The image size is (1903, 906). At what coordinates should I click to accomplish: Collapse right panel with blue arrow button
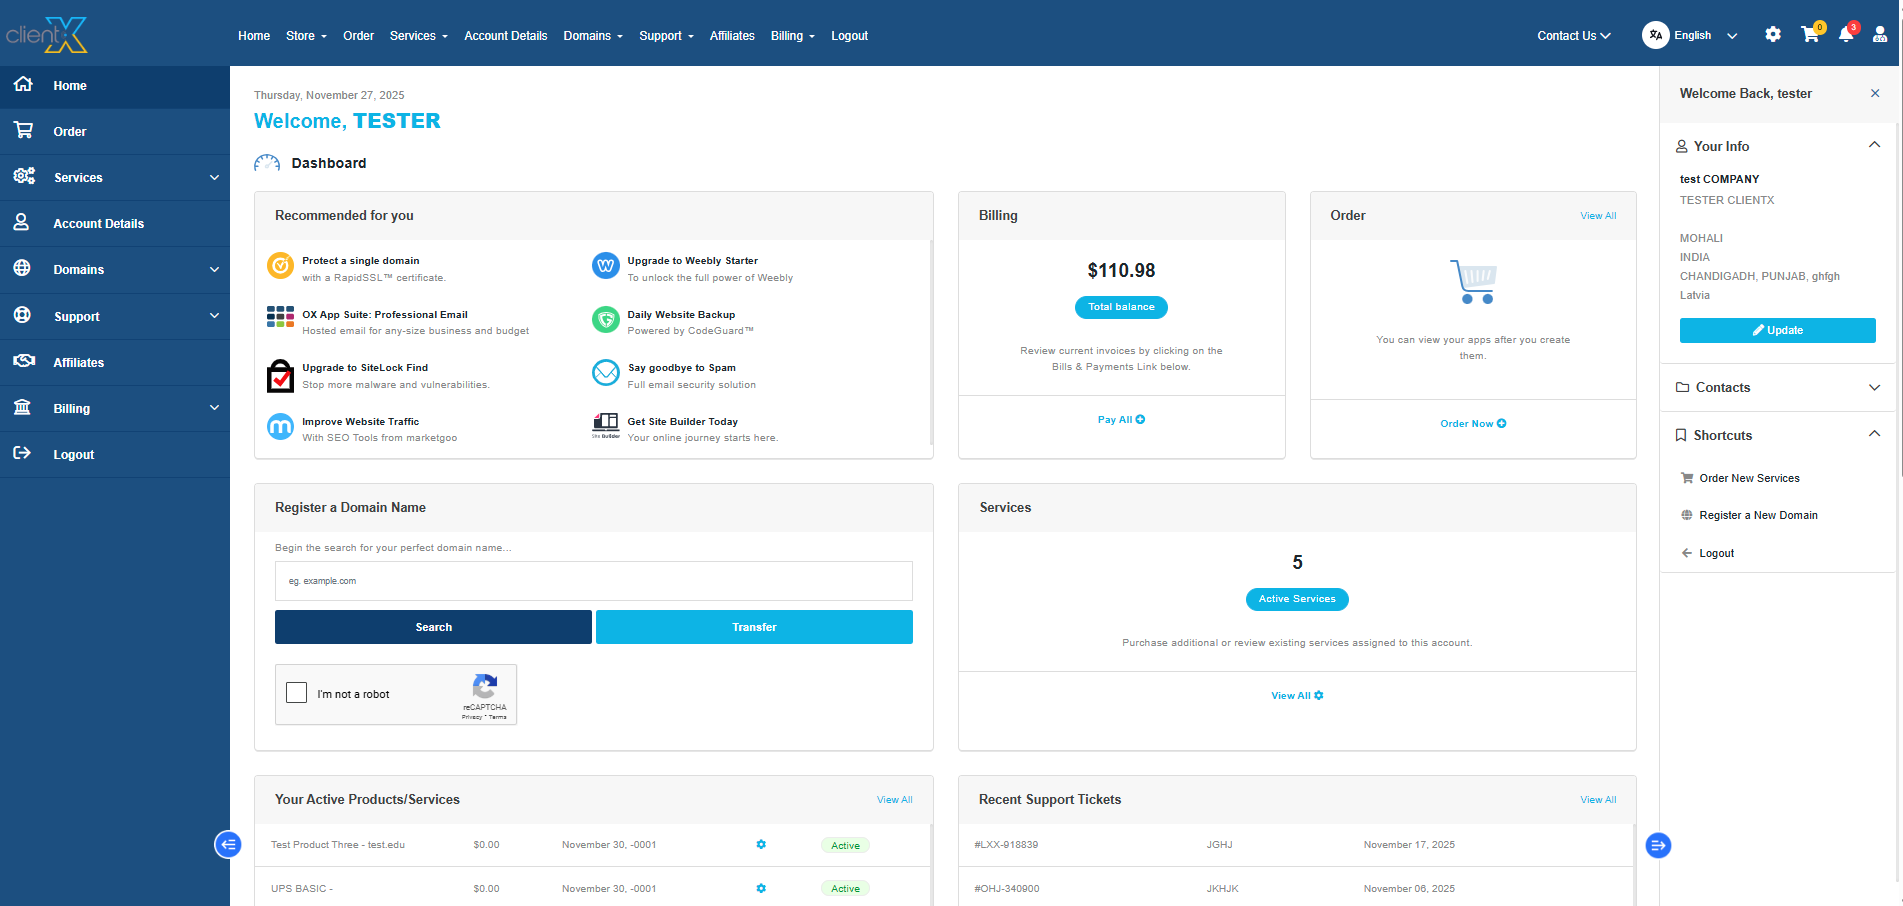coord(1658,846)
